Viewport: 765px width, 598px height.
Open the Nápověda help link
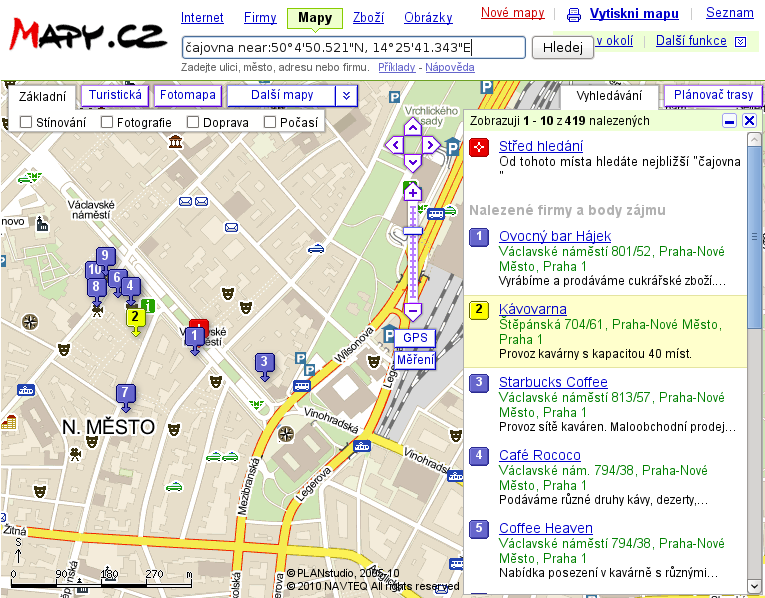tap(450, 67)
